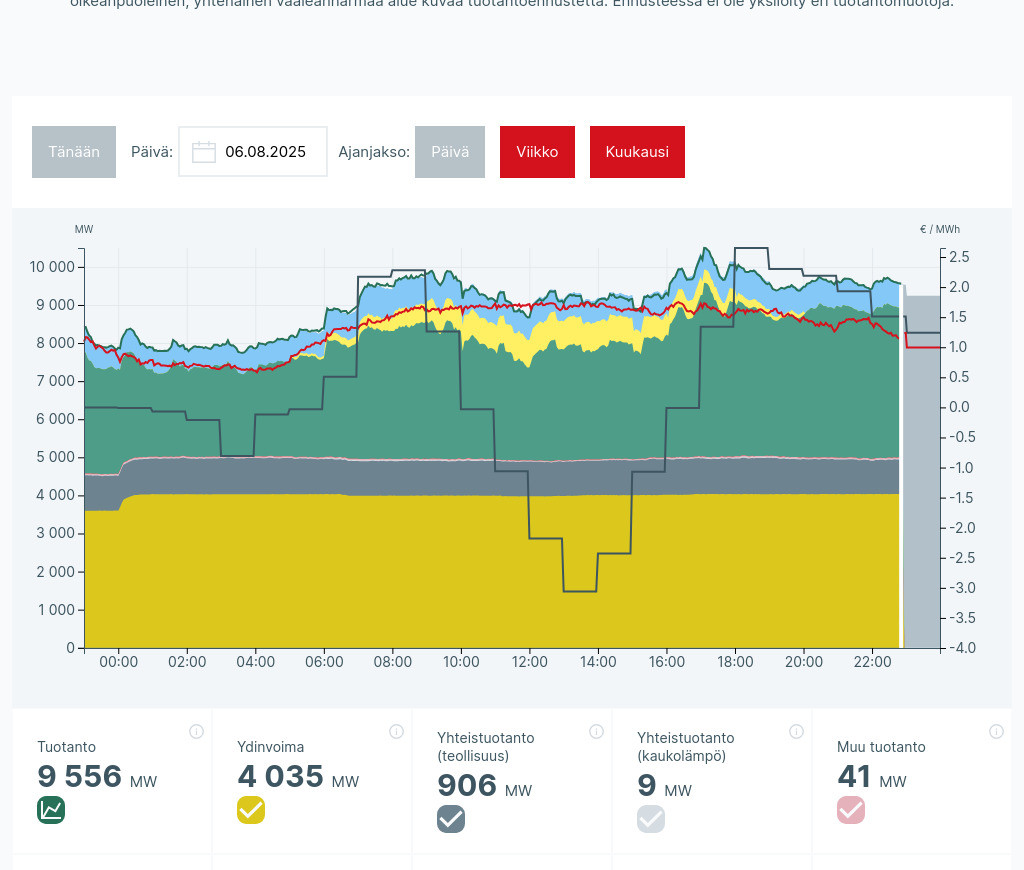This screenshot has height=870, width=1024.
Task: Toggle Yhteistuotanto (teollisuus) gray checkbox
Action: 451,819
